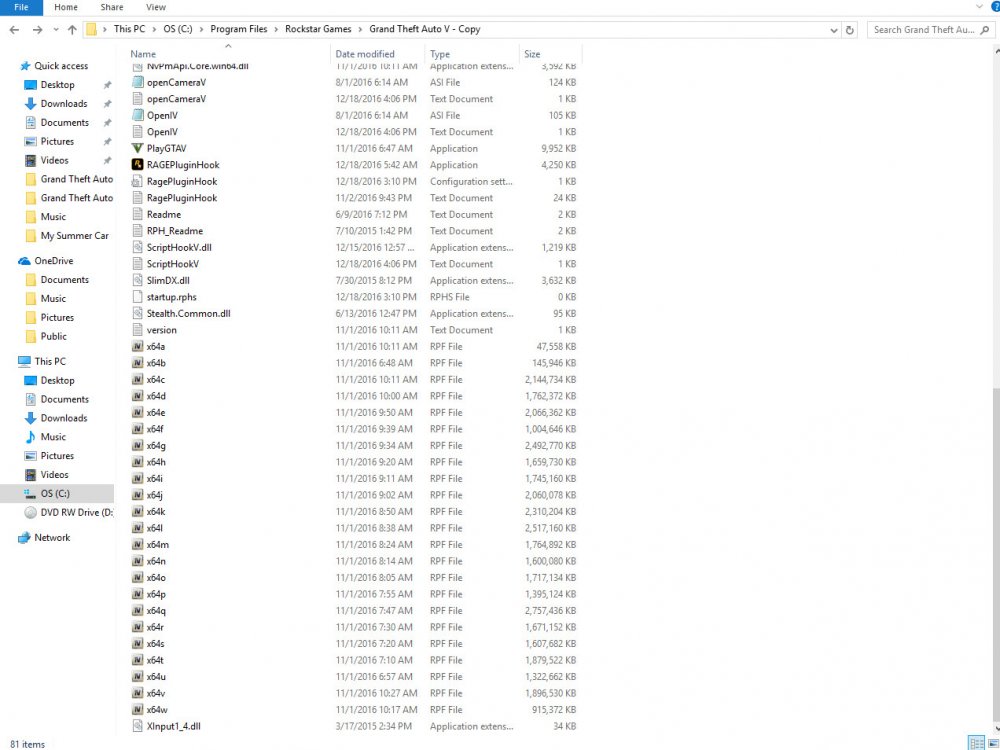Click 'This PC' in address breadcrumb
The width and height of the screenshot is (1000, 750).
pyautogui.click(x=129, y=29)
